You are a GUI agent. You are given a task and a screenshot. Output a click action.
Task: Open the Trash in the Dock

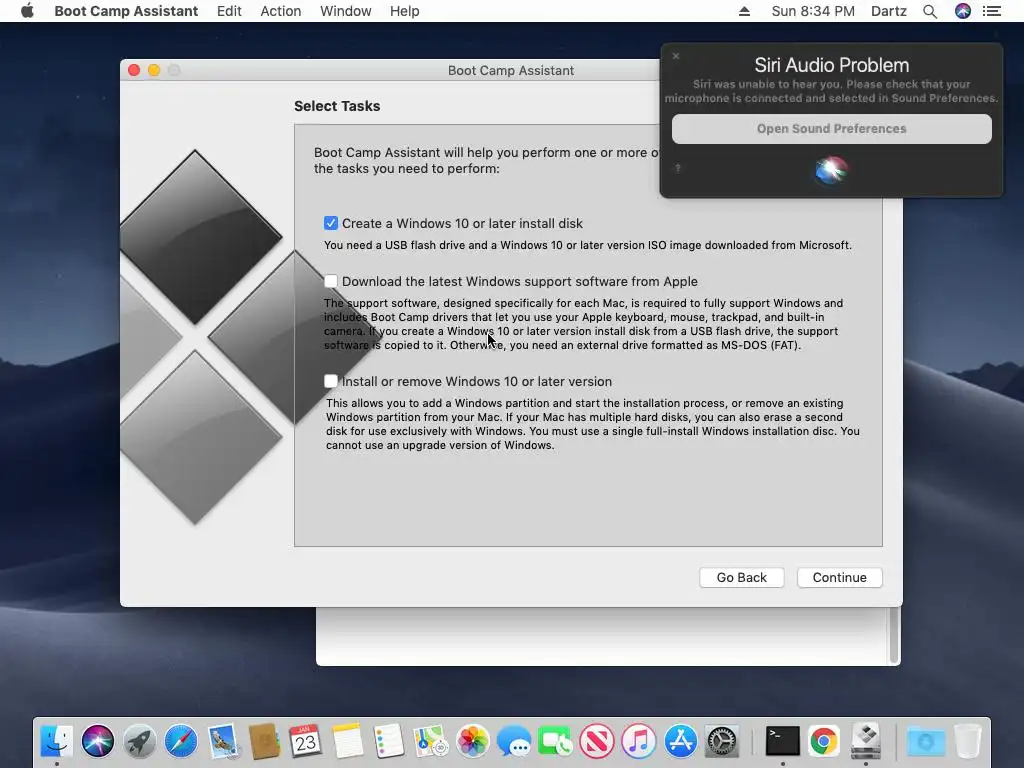click(x=968, y=741)
